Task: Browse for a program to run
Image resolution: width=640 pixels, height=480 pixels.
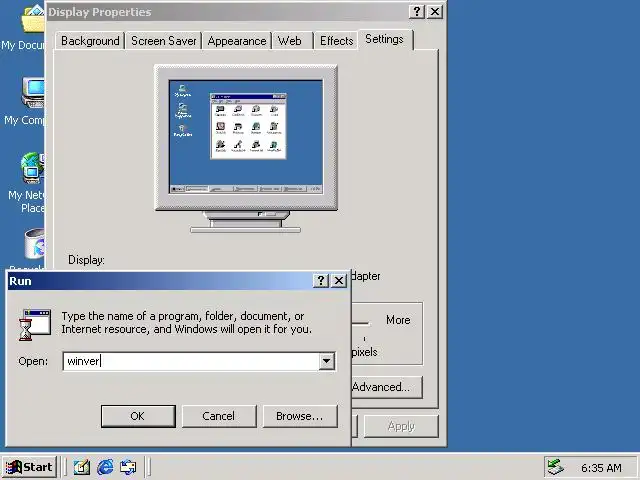Action: coord(300,416)
